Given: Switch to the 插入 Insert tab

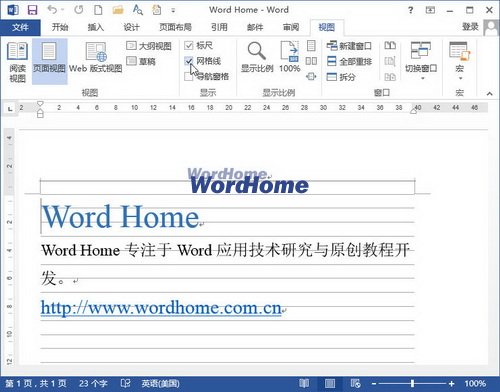Looking at the screenshot, I should pos(96,27).
